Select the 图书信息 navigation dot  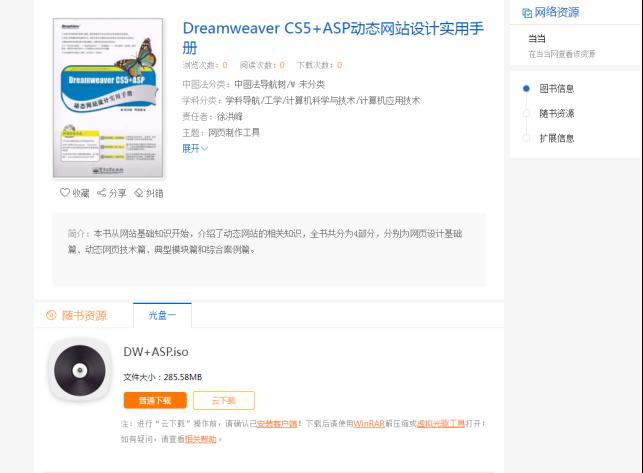tap(526, 88)
